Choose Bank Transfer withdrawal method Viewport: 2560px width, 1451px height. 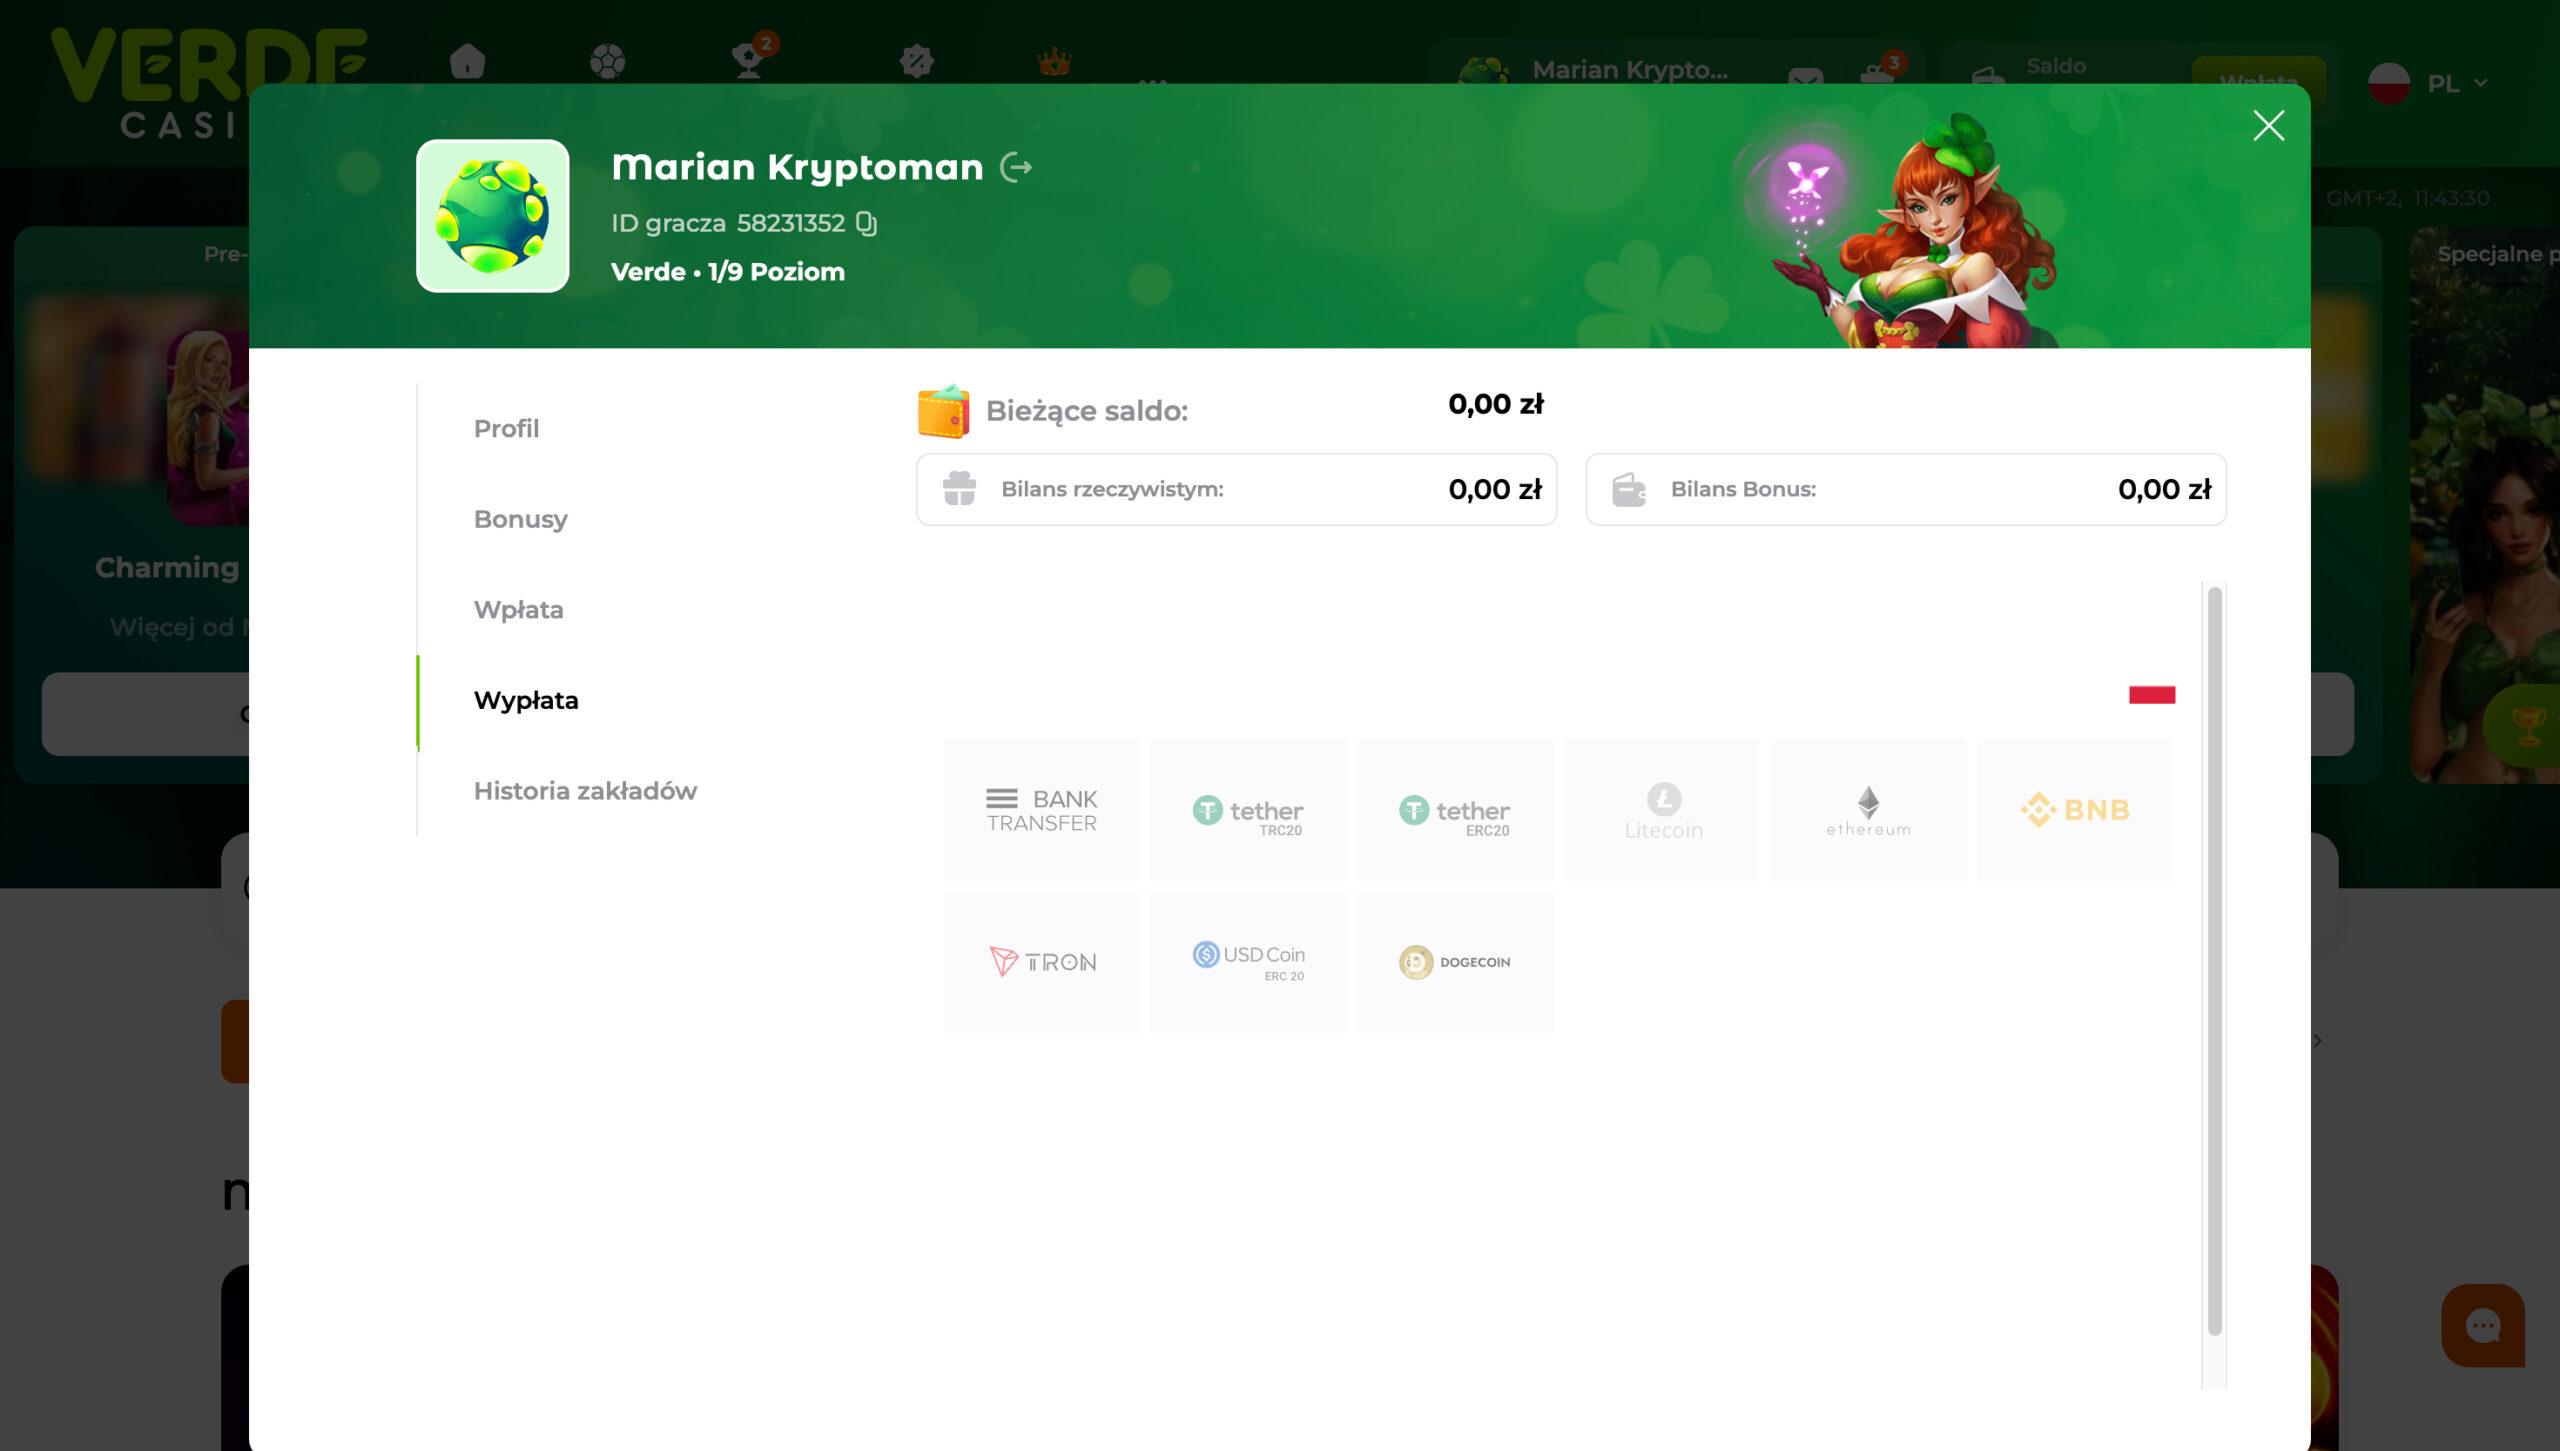[x=1042, y=810]
